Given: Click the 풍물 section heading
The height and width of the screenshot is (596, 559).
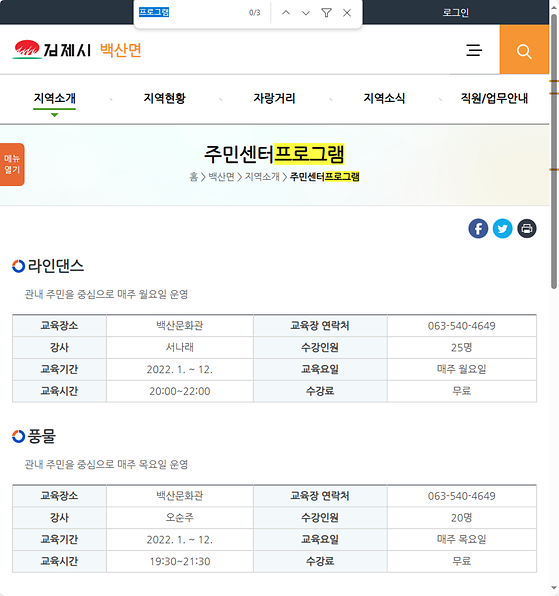Looking at the screenshot, I should (42, 436).
